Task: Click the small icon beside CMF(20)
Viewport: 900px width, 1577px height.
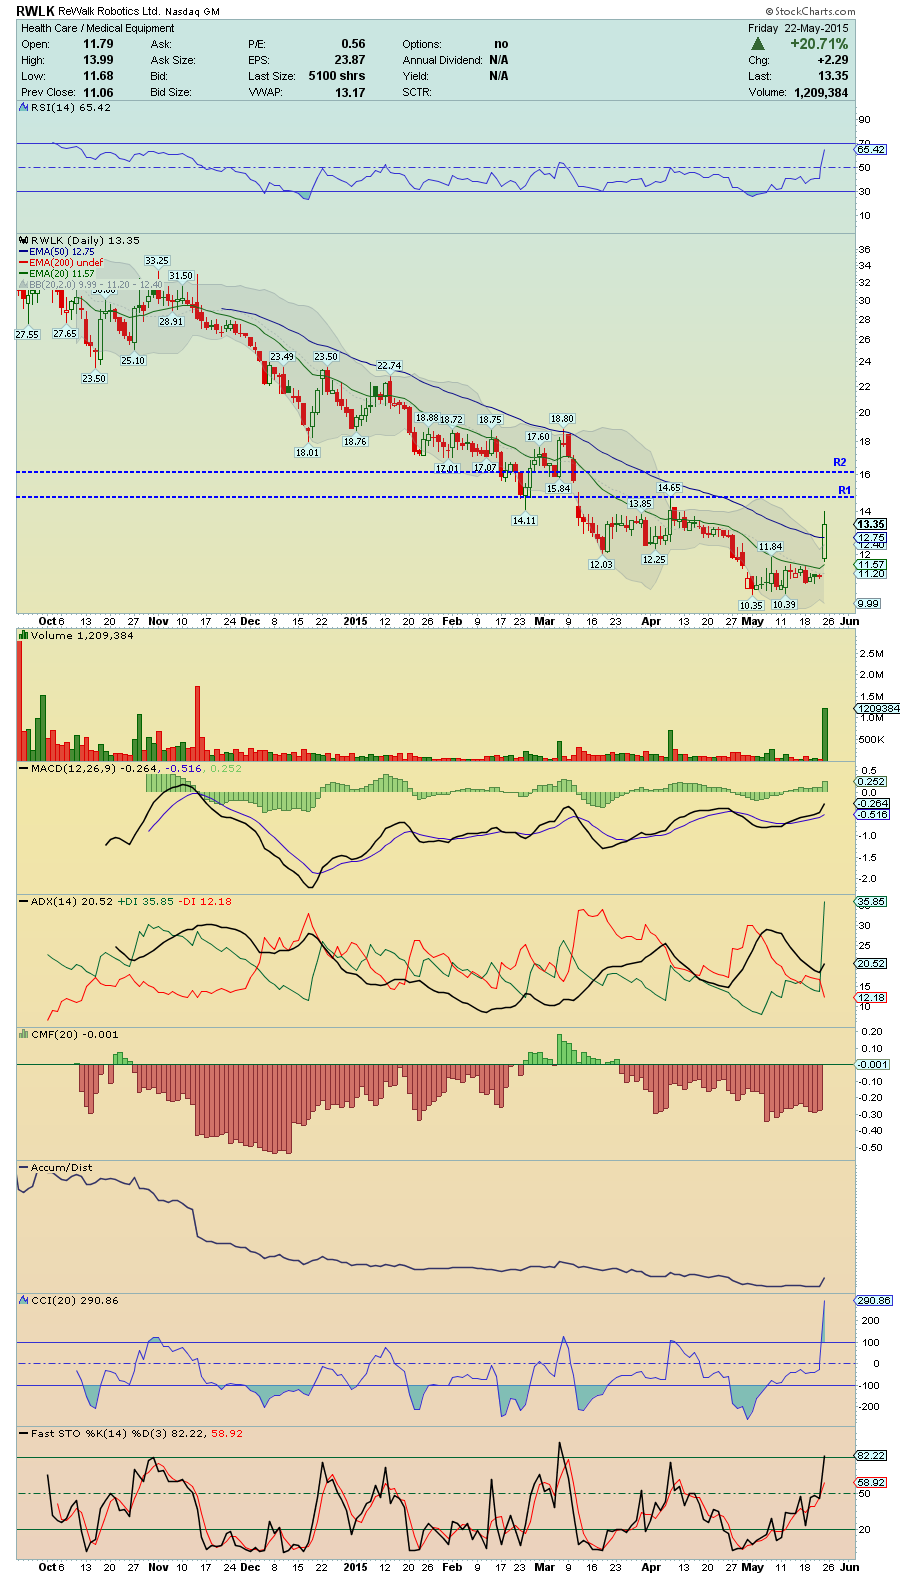Action: [x=24, y=1034]
